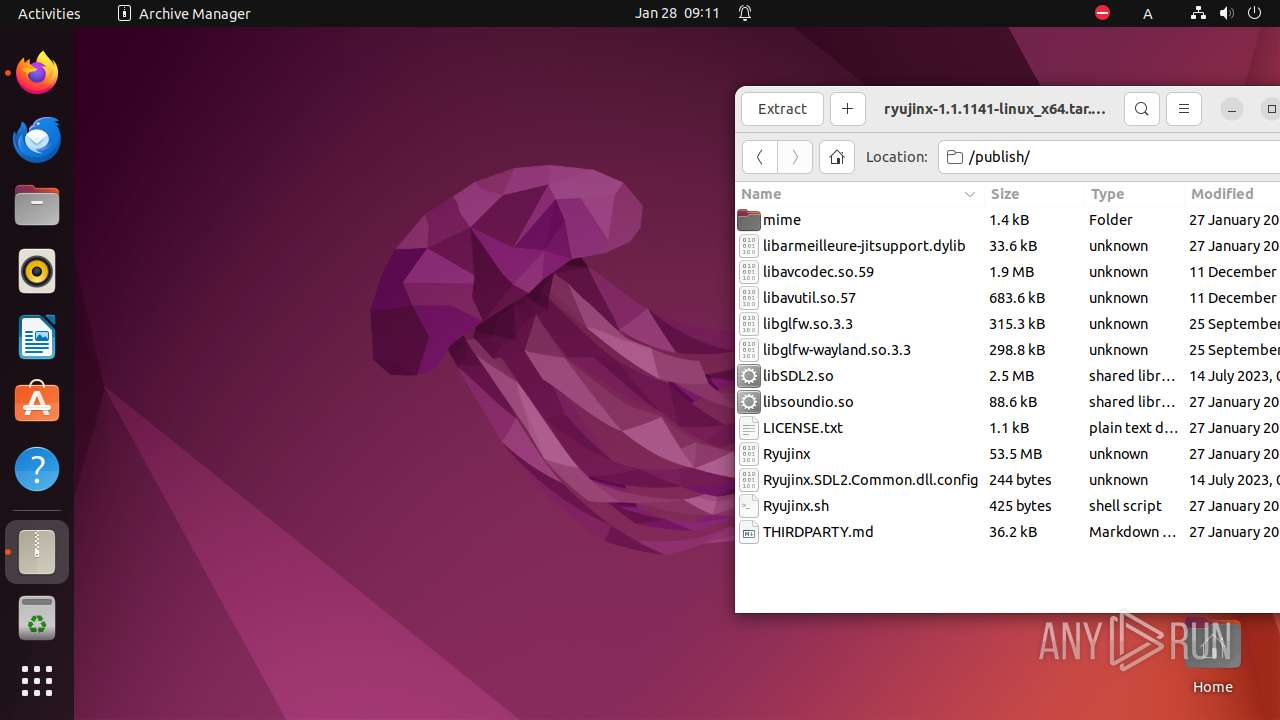Viewport: 1280px width, 720px height.
Task: Select THIRDPARTY.md markdown icon
Action: point(749,532)
